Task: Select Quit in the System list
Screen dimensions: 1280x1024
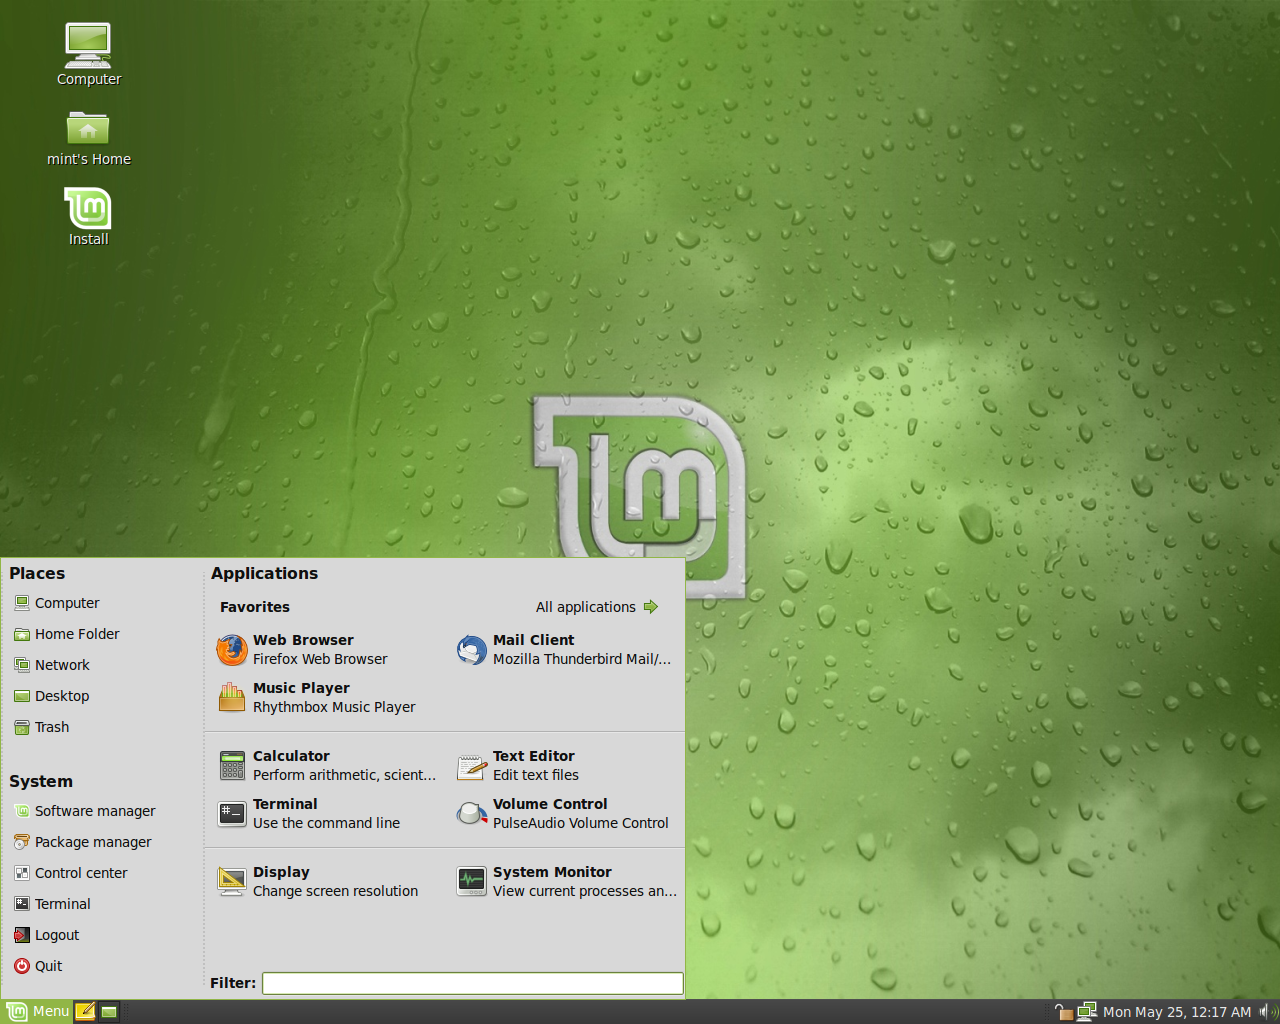Action: (x=38, y=966)
